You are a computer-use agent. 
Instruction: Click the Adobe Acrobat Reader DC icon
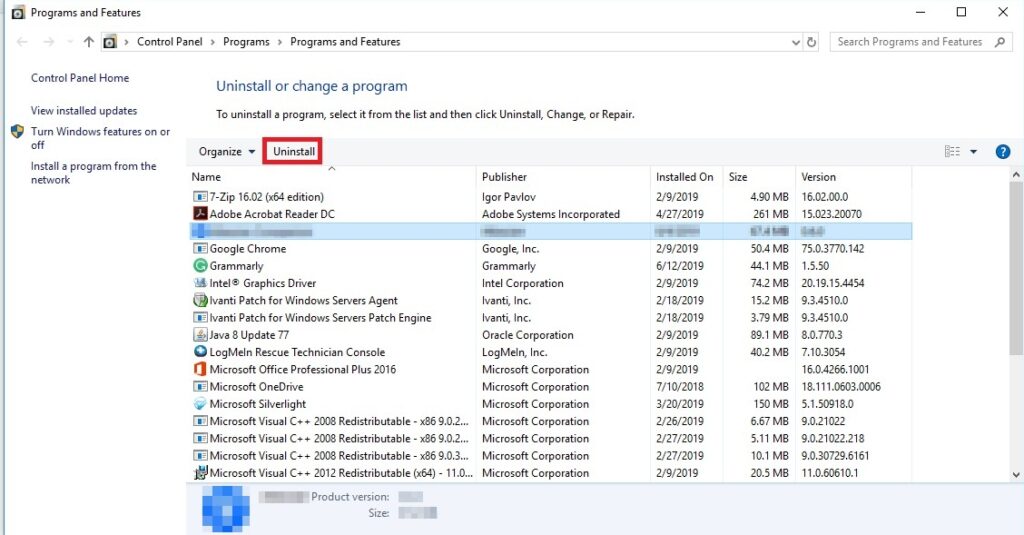pyautogui.click(x=200, y=214)
